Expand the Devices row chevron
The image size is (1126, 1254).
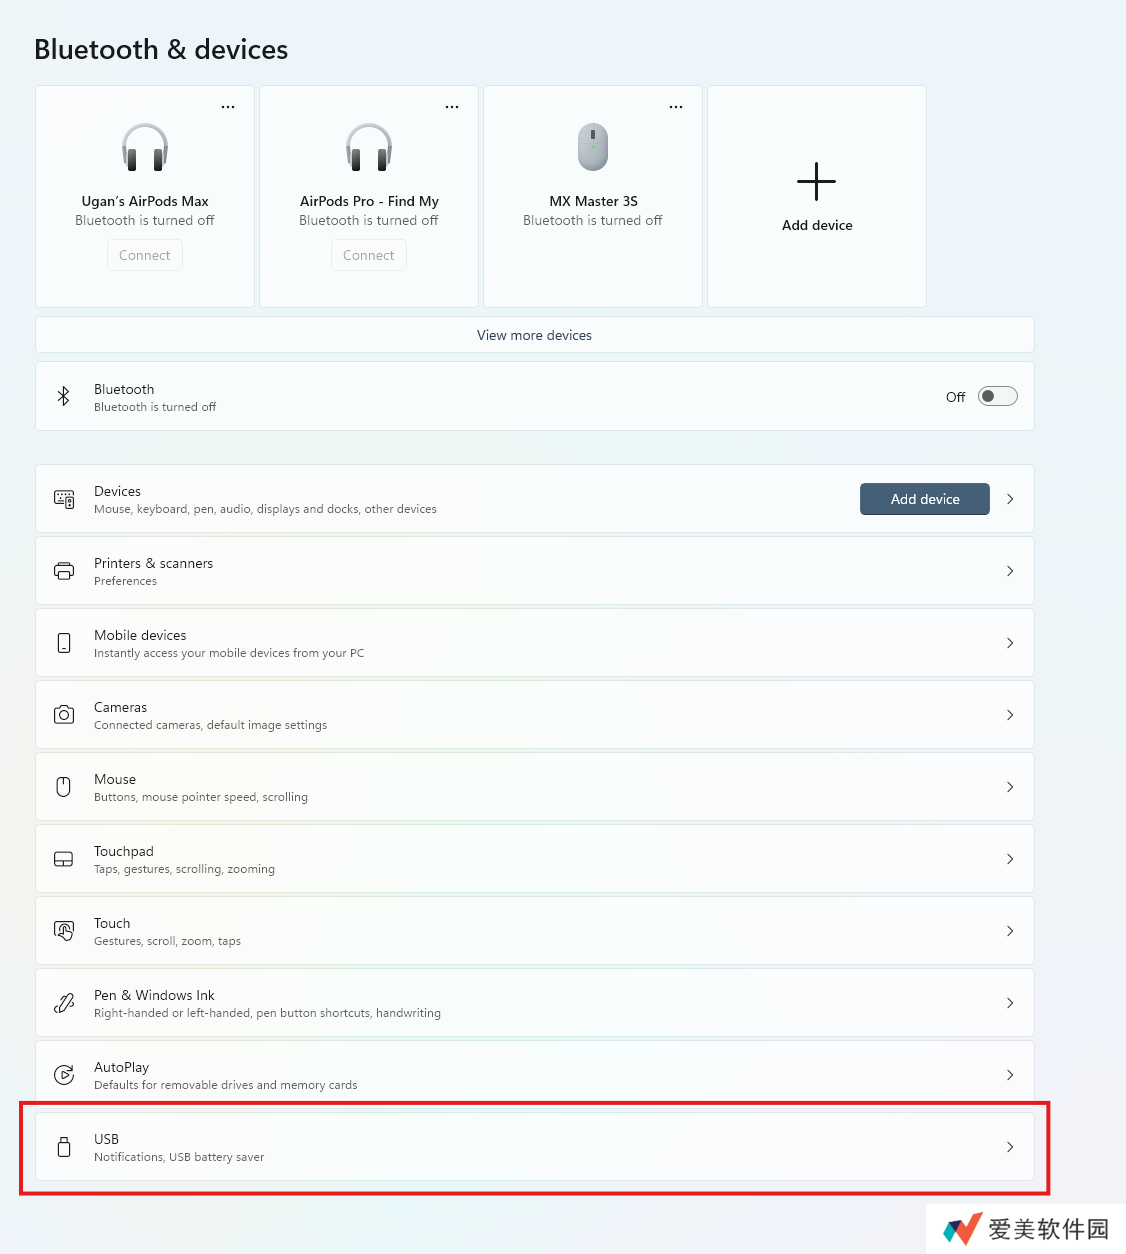(x=1010, y=499)
